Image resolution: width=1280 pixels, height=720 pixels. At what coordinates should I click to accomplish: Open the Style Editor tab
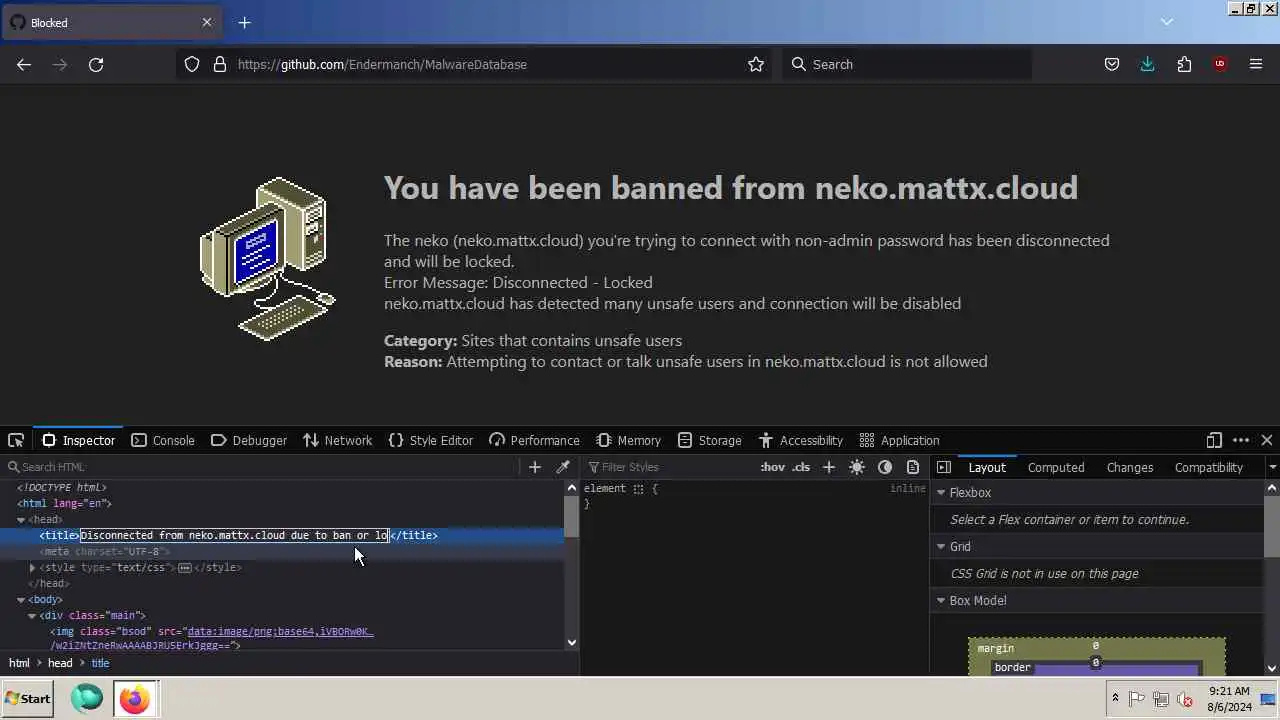point(431,440)
